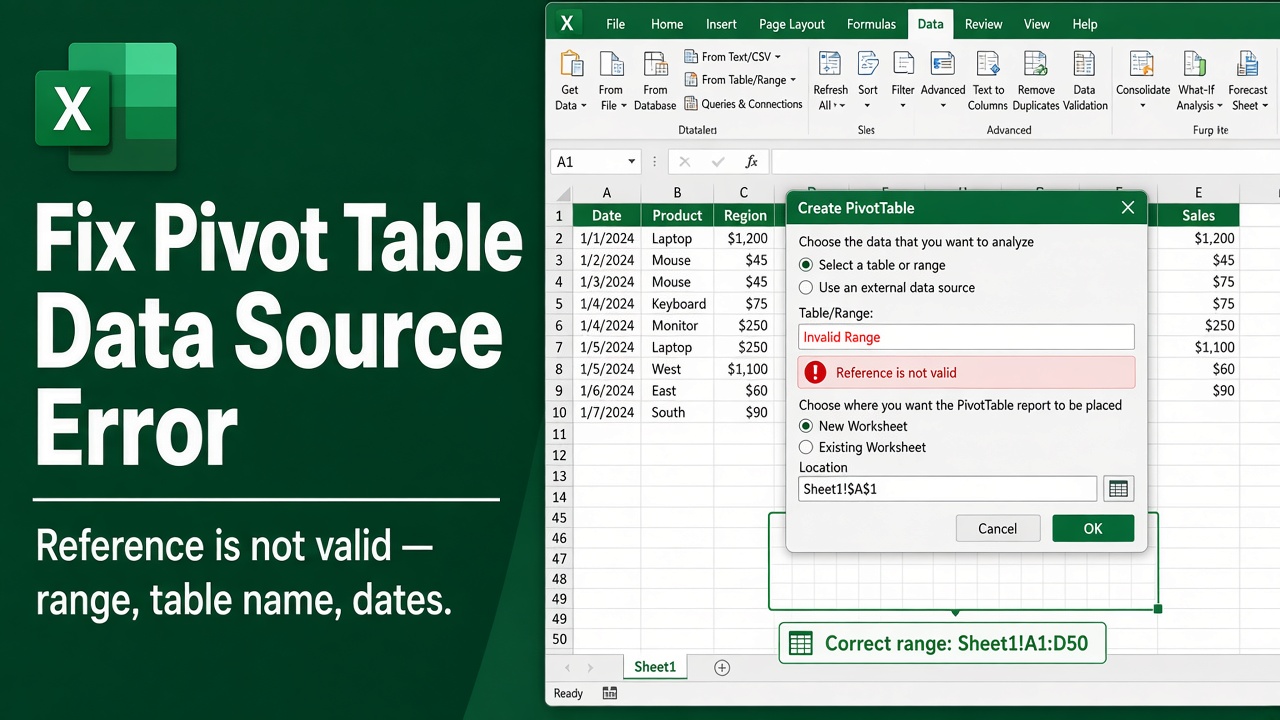Open What-If Analysis tool
The height and width of the screenshot is (720, 1280).
pos(1196,64)
